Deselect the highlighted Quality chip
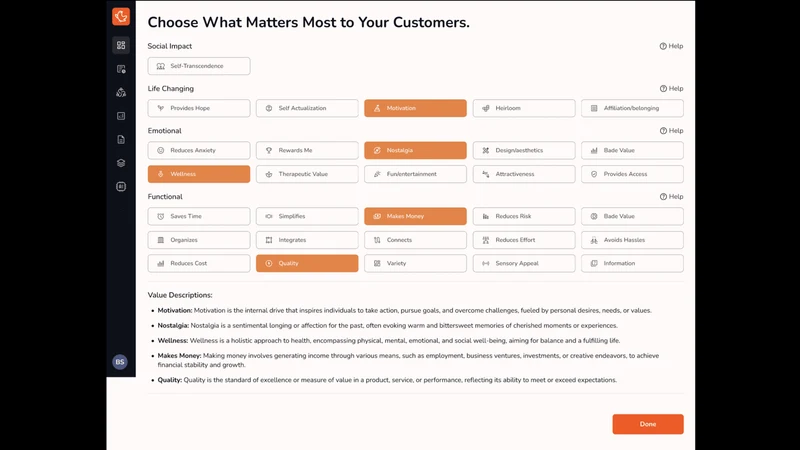This screenshot has height=450, width=800. pos(307,263)
